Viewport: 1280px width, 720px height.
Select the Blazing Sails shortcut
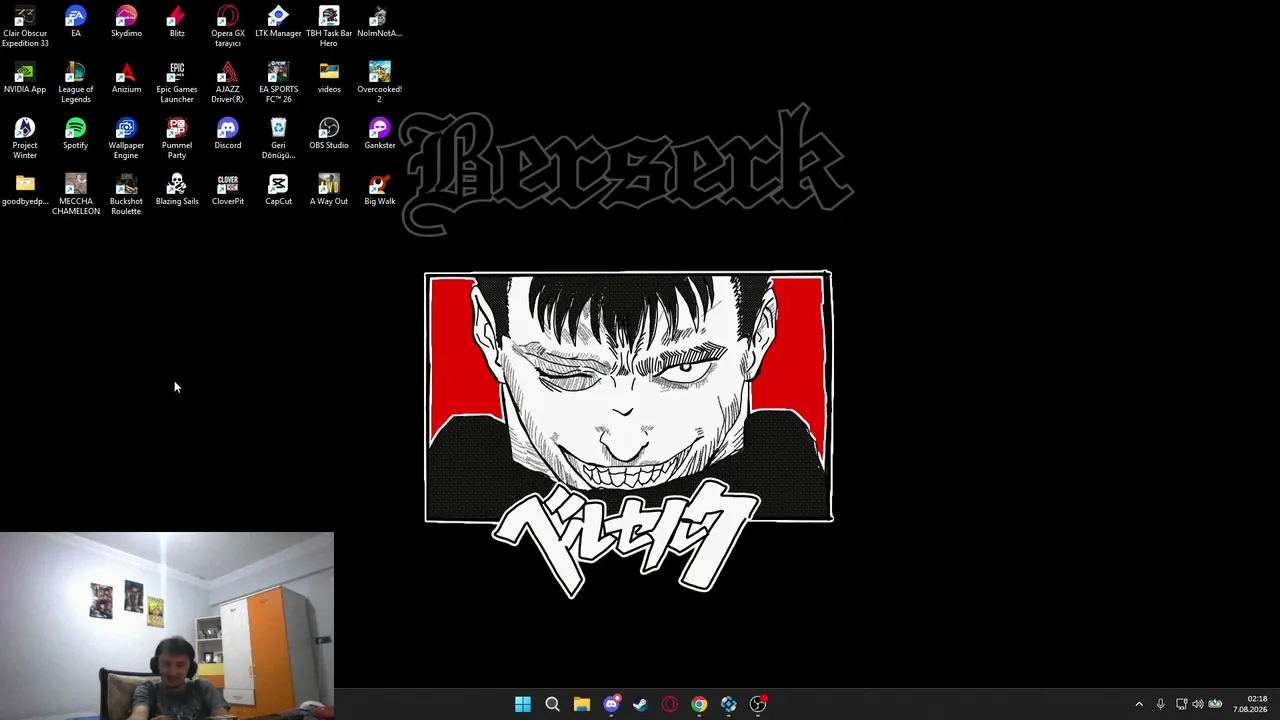point(177,190)
